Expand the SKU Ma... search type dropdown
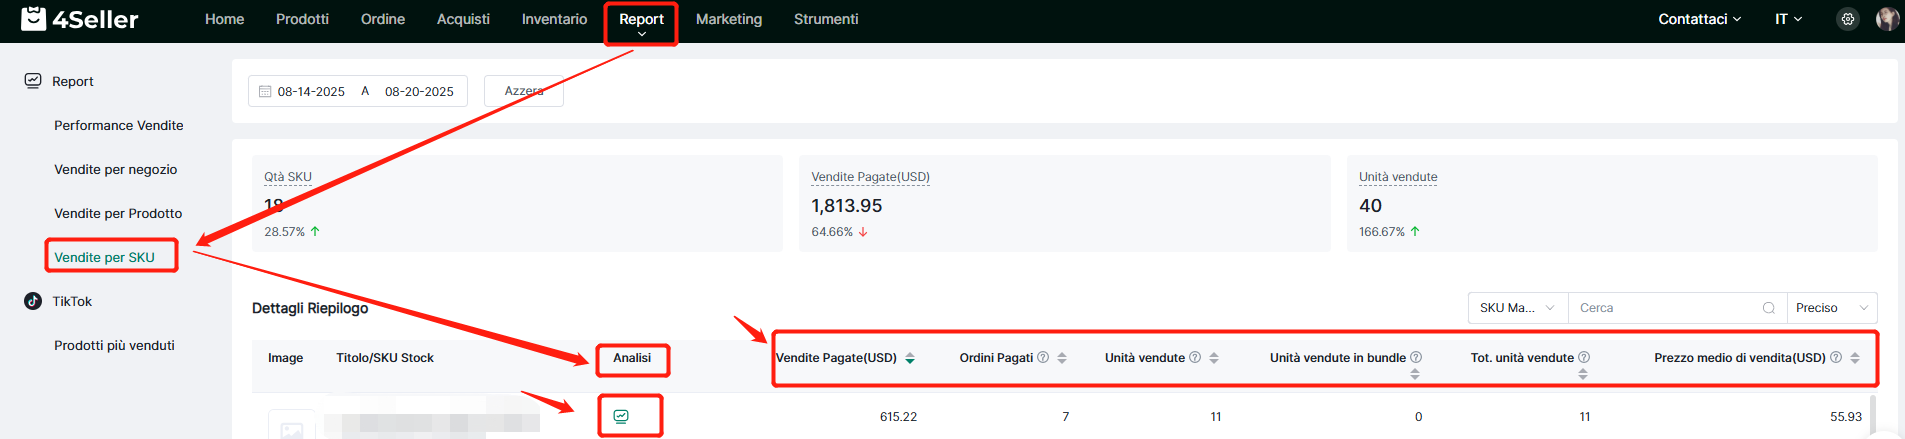The width and height of the screenshot is (1905, 439). (1517, 308)
